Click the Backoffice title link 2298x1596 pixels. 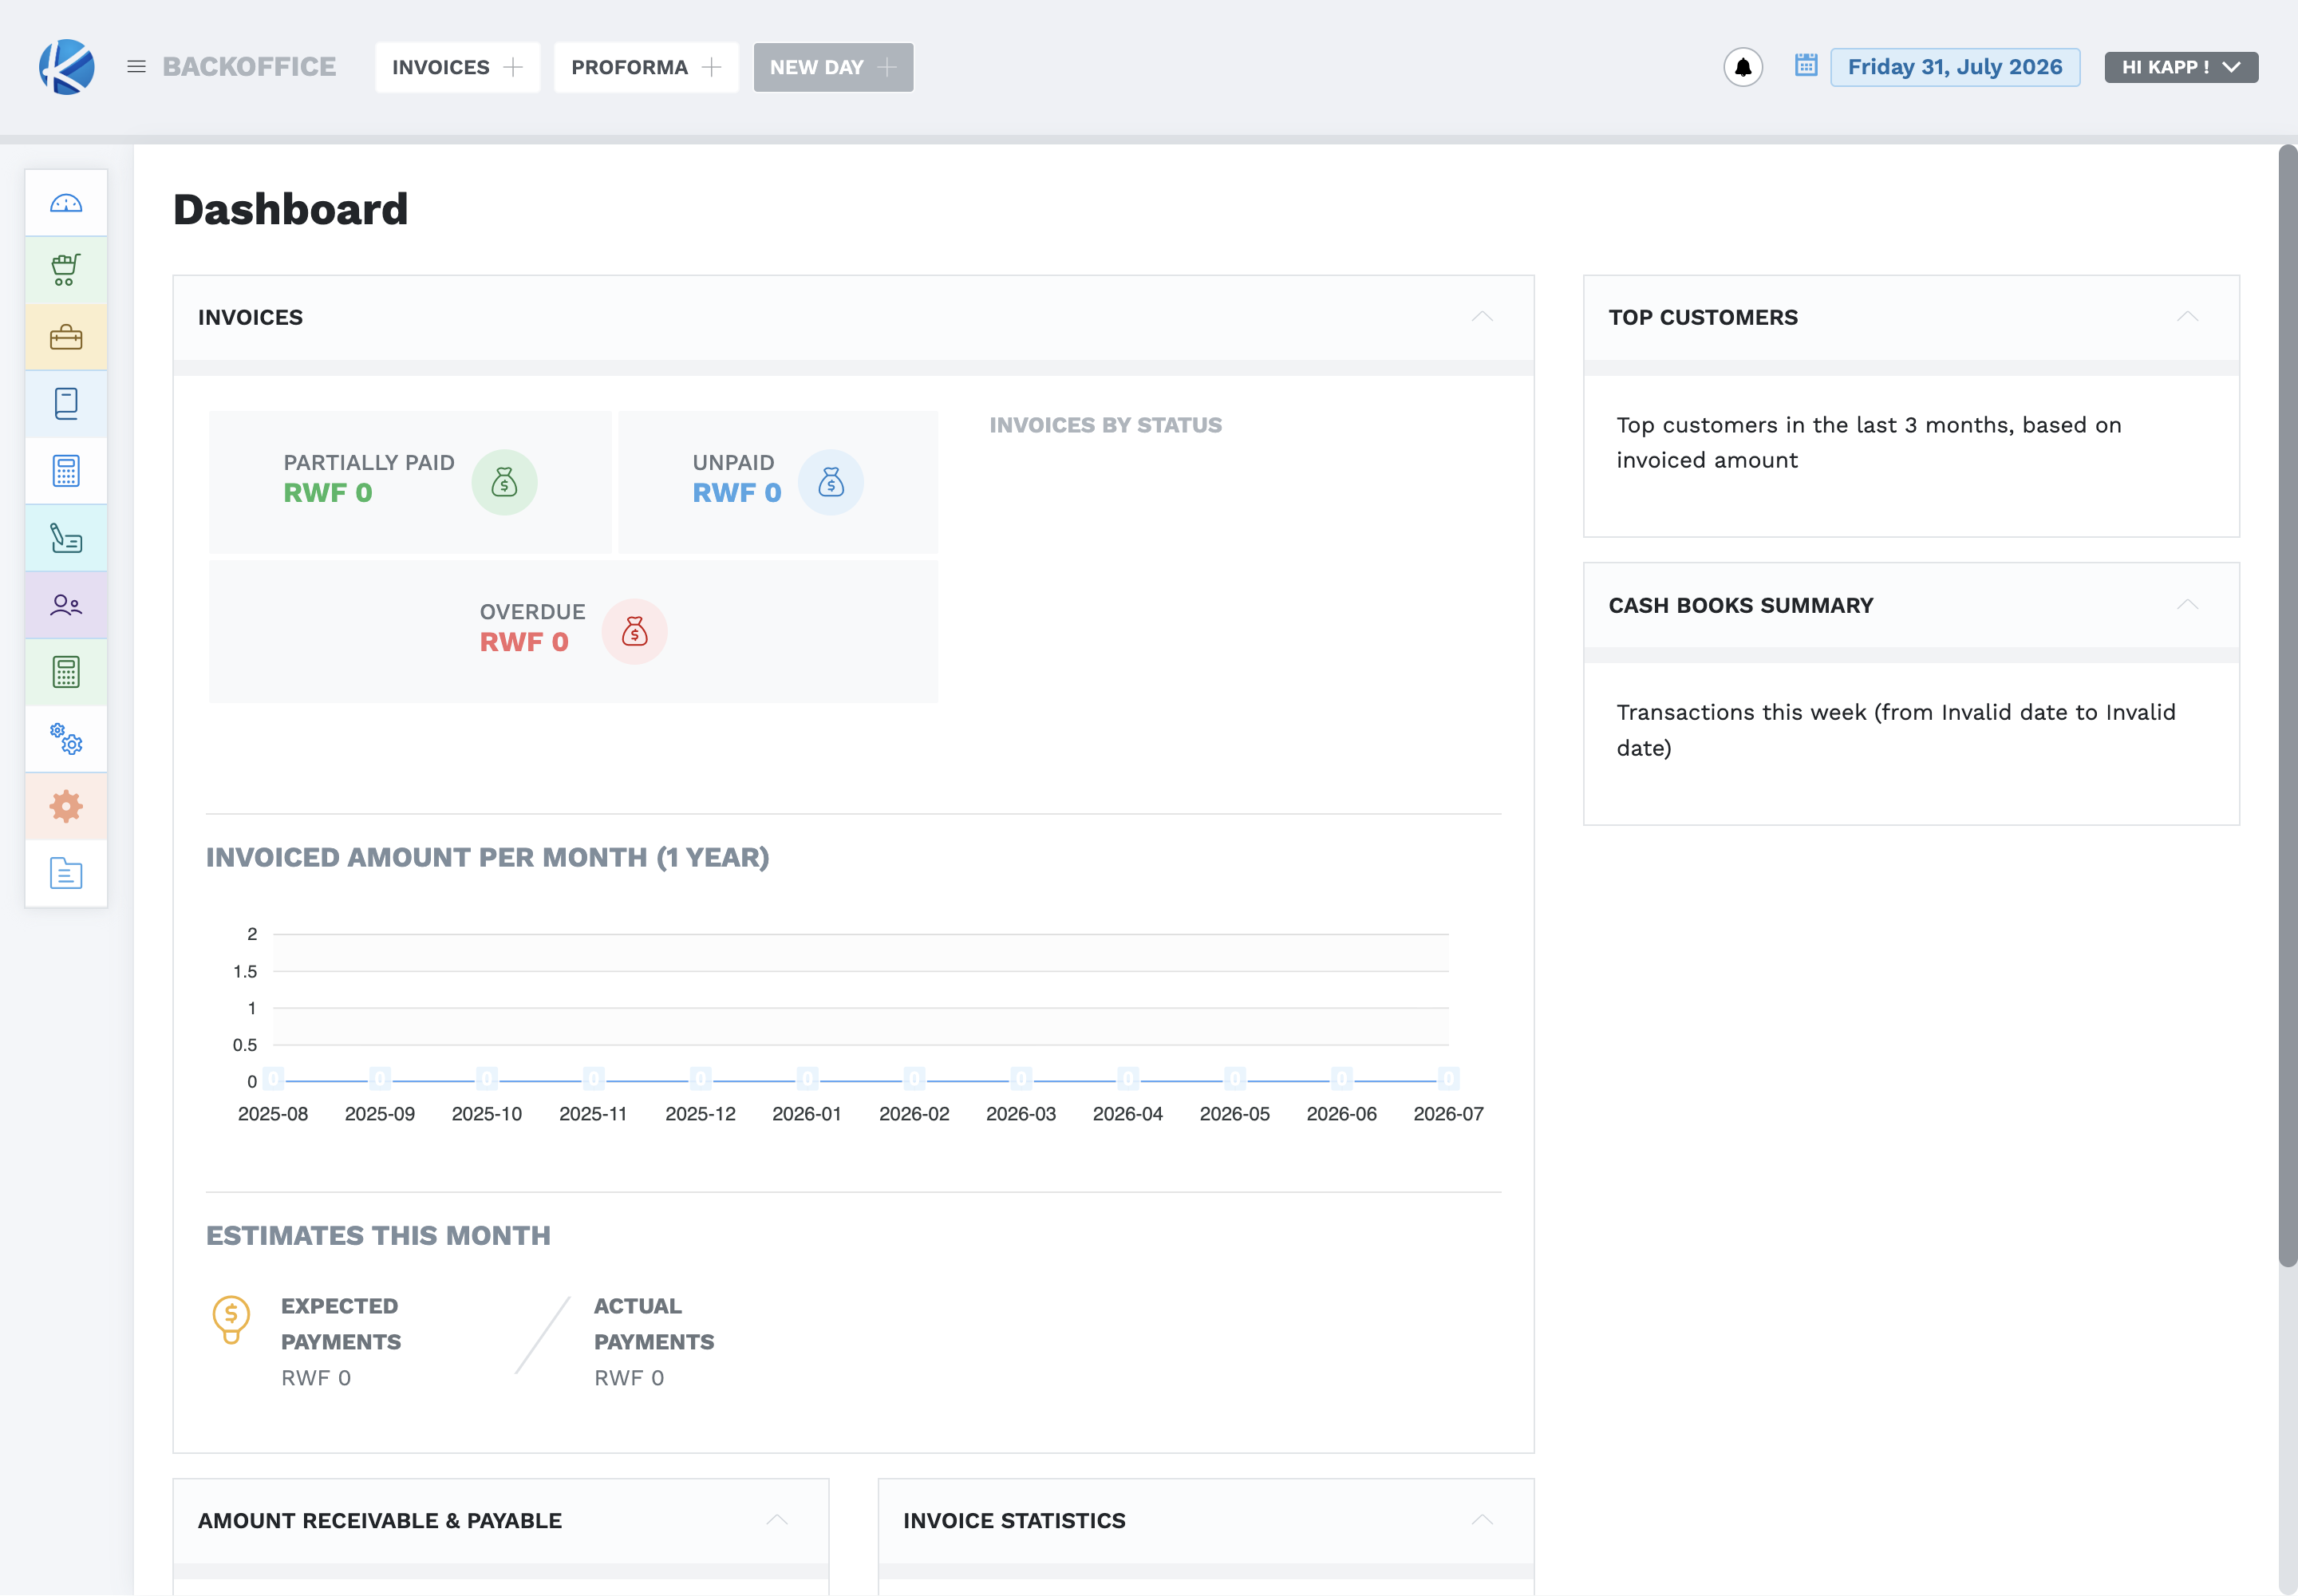249,67
